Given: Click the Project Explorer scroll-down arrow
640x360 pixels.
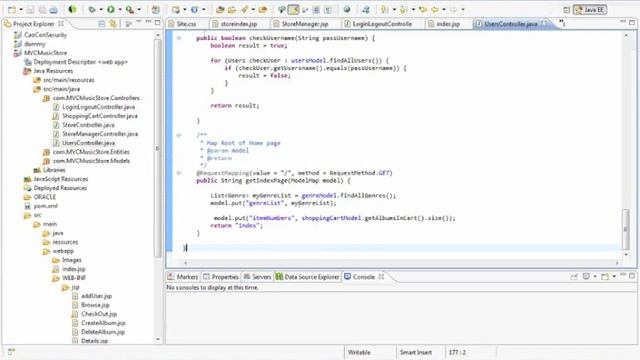Looking at the screenshot, I should tap(158, 339).
